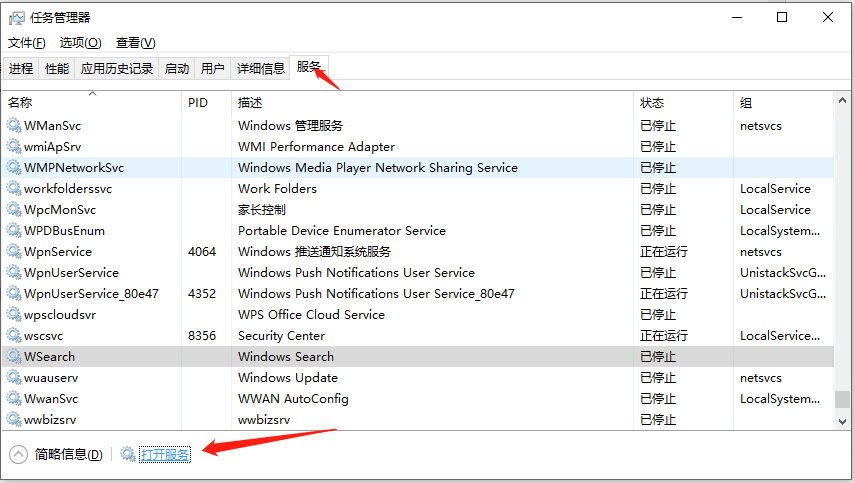
Task: Click the scrollbar up arrow in services list
Action: click(843, 100)
